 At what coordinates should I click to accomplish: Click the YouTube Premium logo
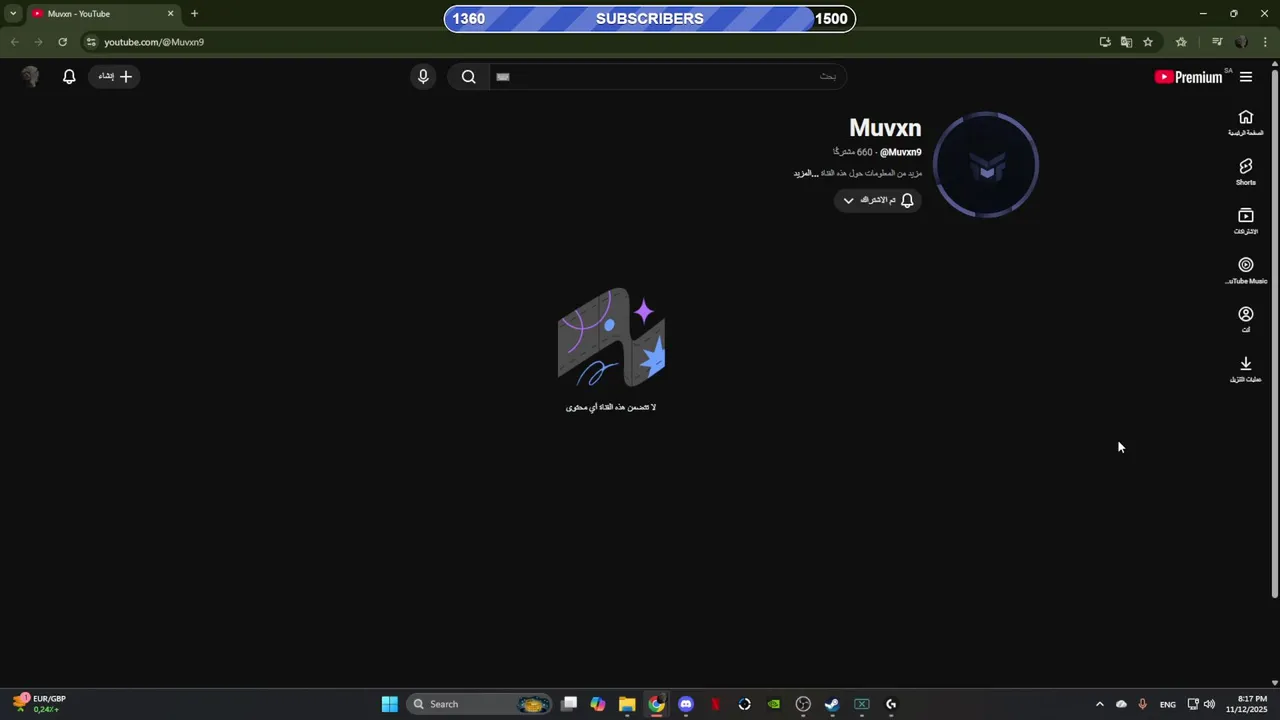[1189, 77]
